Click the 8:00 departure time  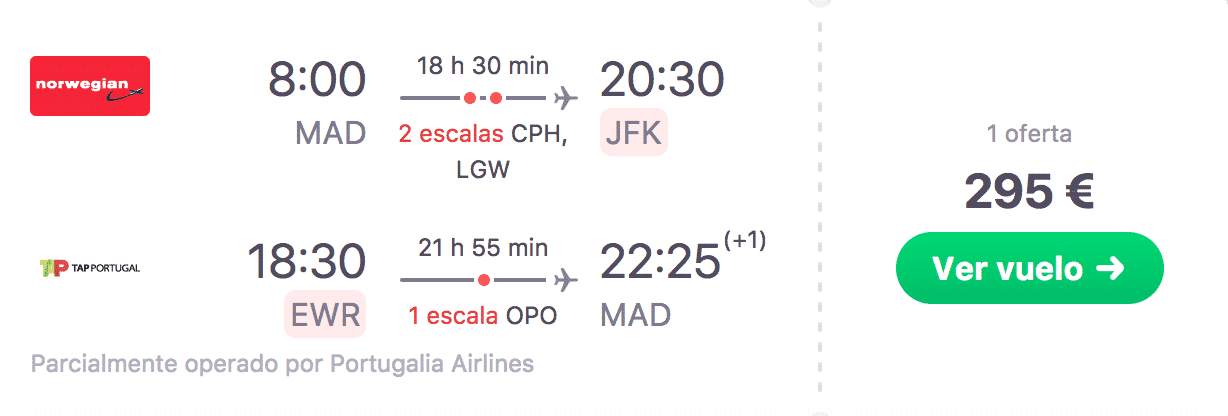click(x=317, y=80)
